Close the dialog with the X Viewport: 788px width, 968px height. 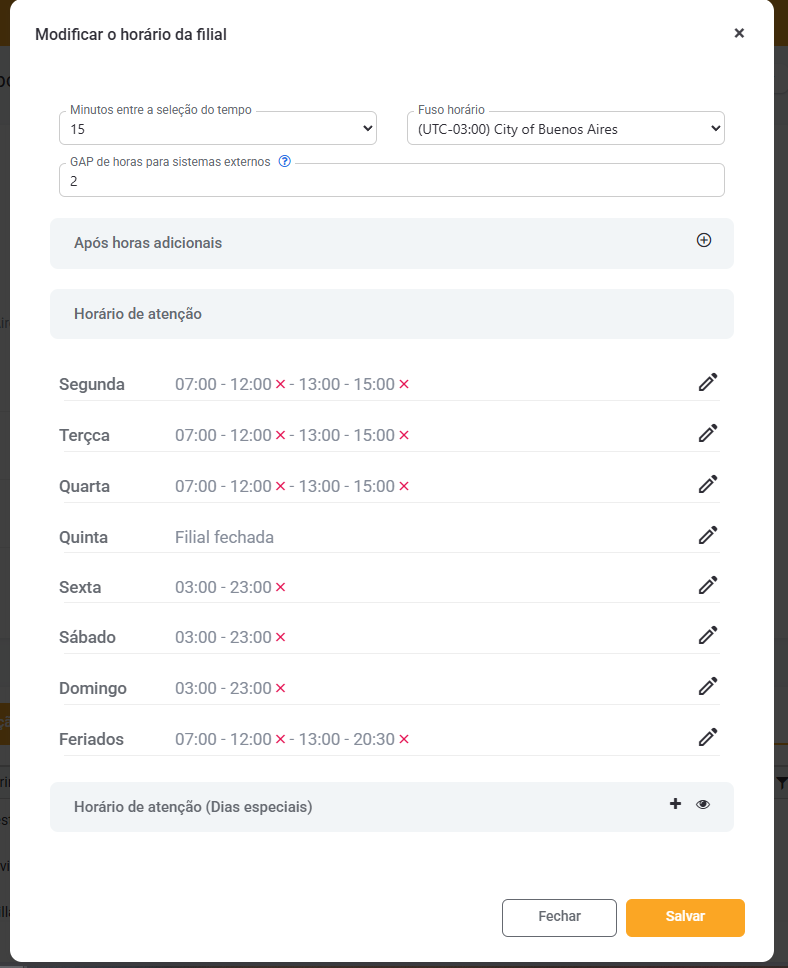pos(739,33)
